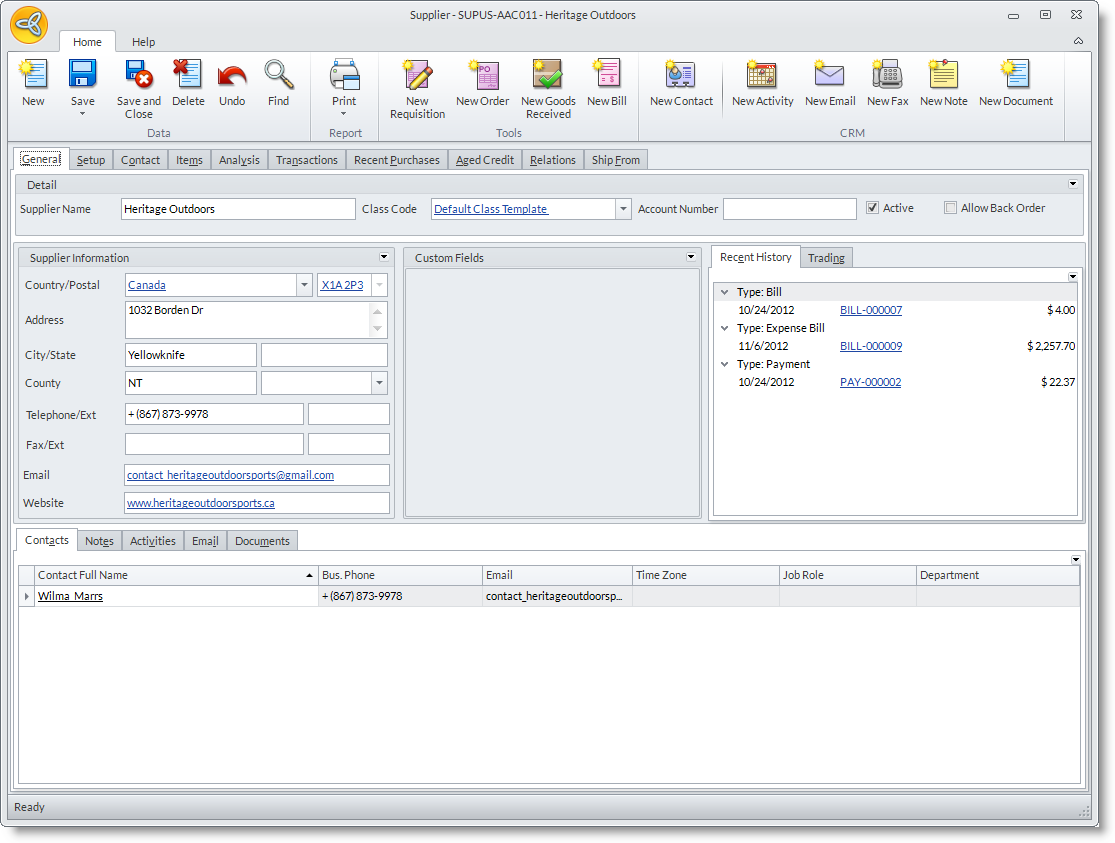Image resolution: width=1115 pixels, height=843 pixels.
Task: Enable the Allow Back Order checkbox
Action: click(950, 208)
